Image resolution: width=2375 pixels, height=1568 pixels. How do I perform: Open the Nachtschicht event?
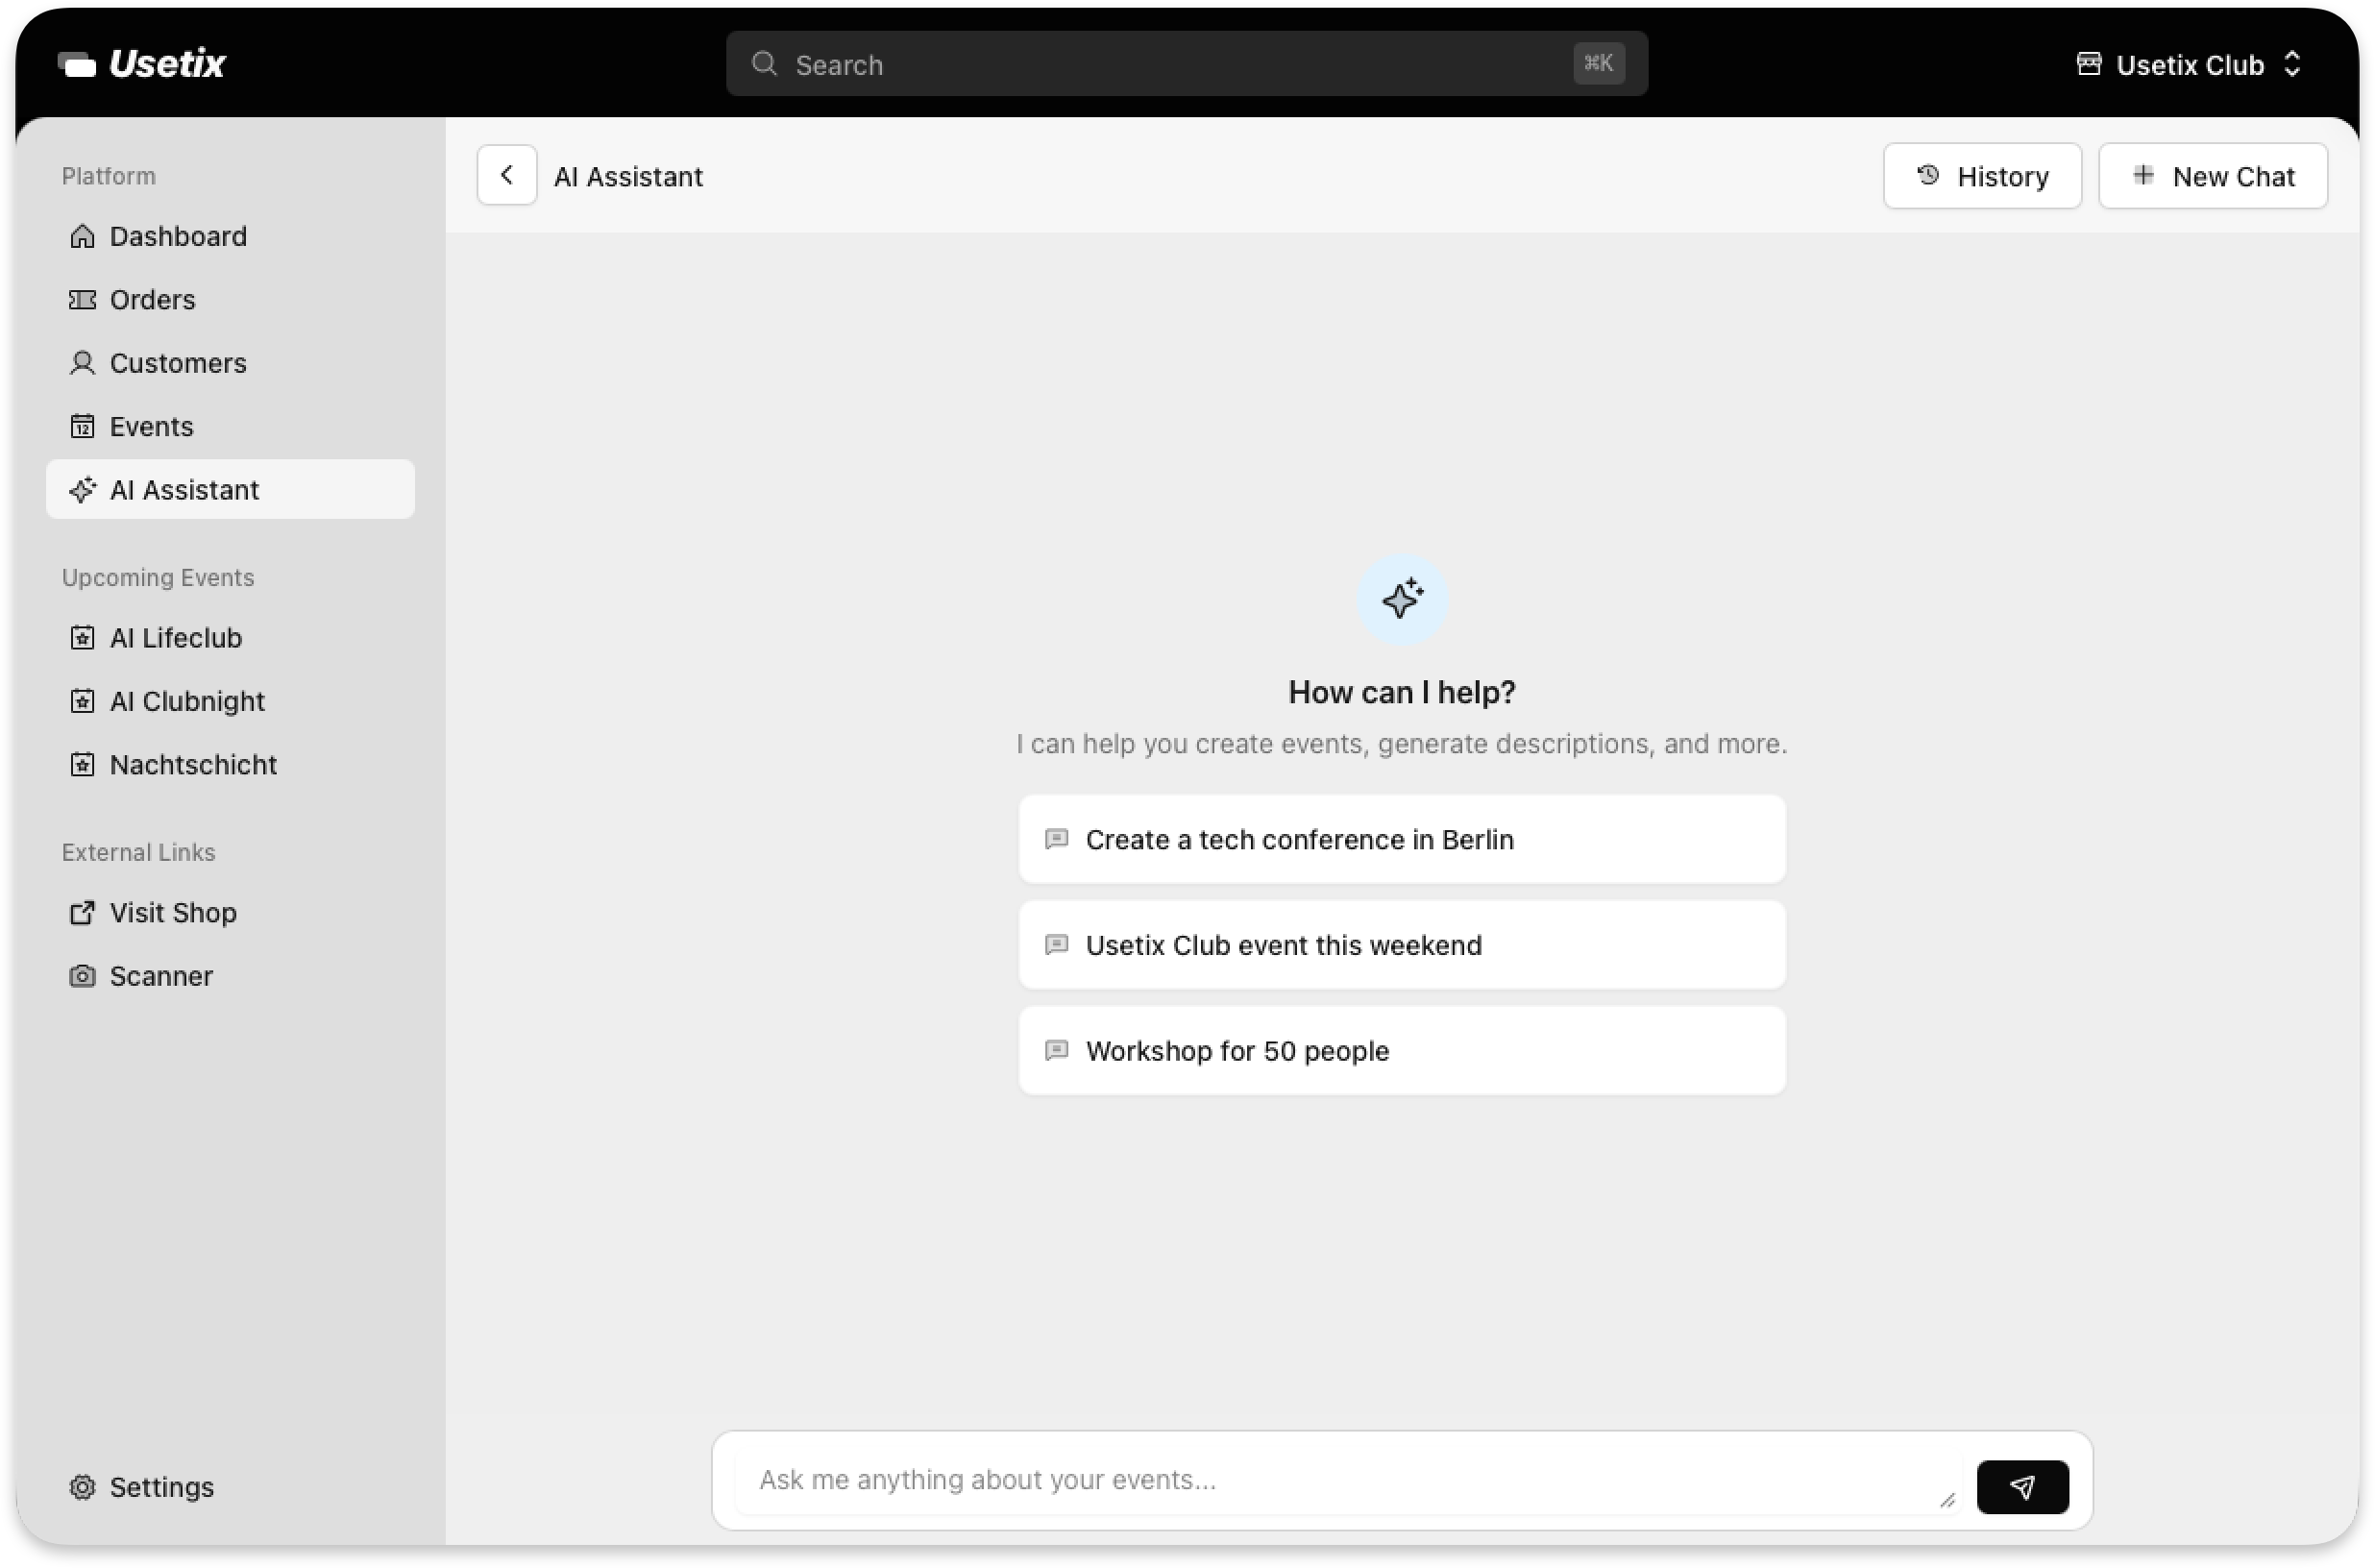coord(193,764)
